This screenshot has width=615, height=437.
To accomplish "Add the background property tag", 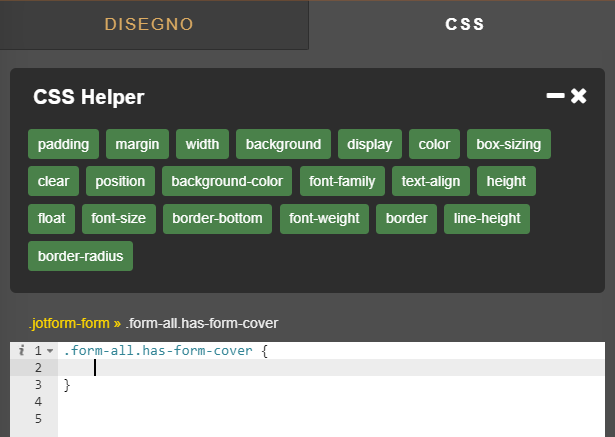I will coord(283,144).
